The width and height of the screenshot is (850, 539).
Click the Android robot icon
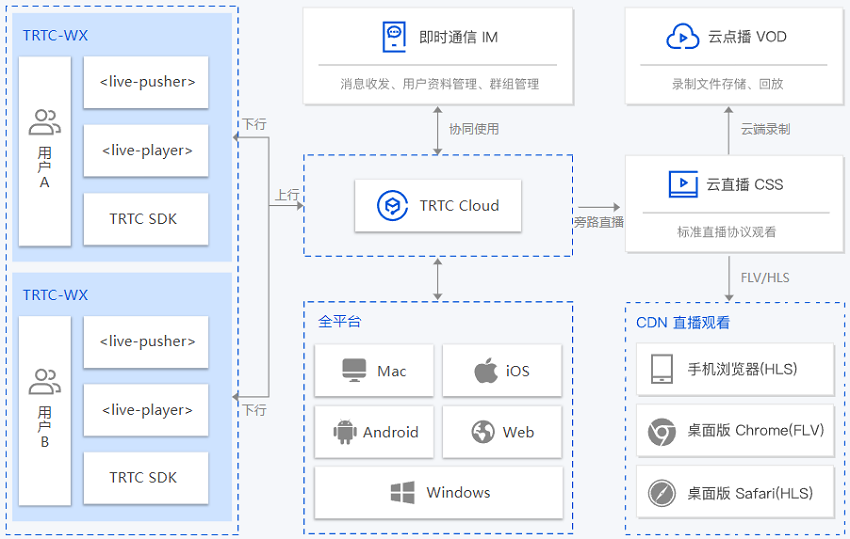(x=345, y=432)
